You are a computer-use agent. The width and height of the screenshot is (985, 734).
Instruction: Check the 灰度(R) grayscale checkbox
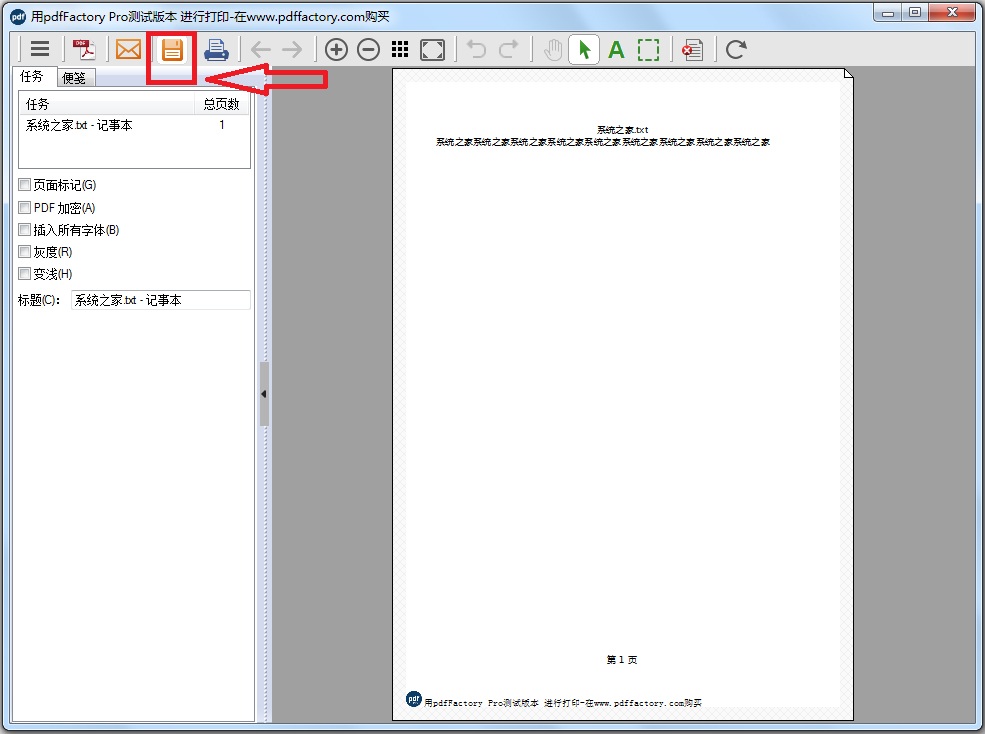coord(24,251)
